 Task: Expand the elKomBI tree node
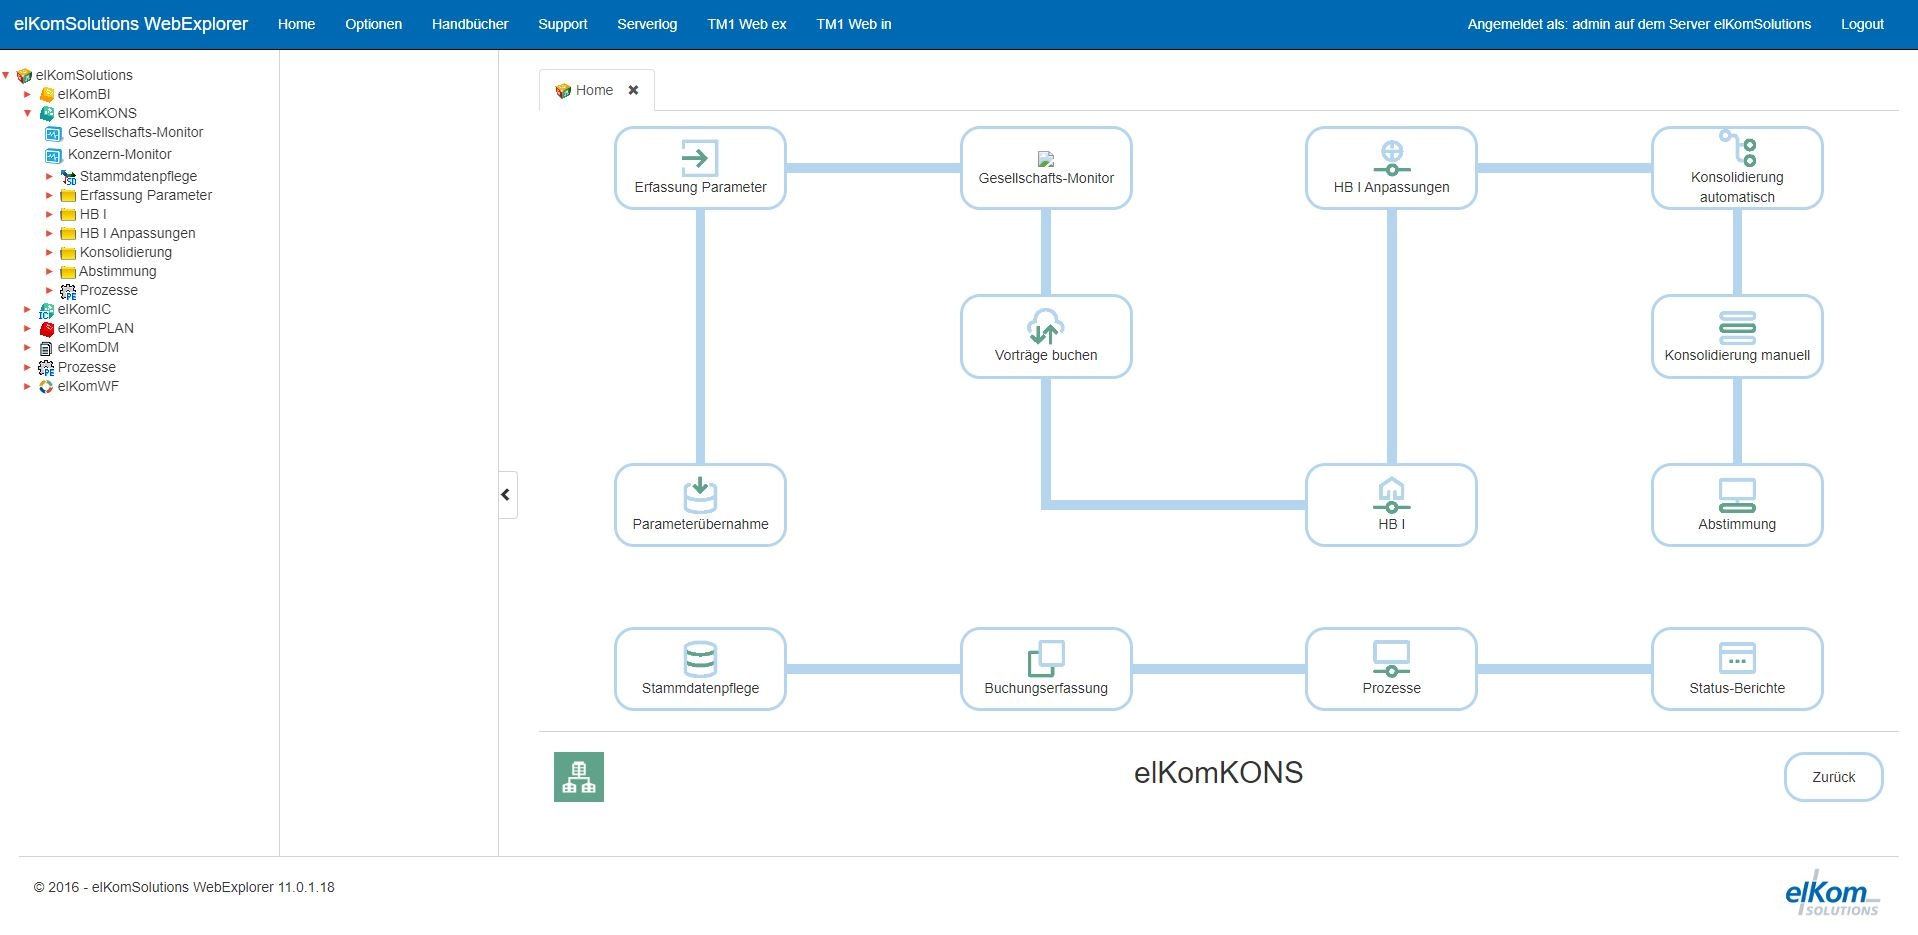[x=27, y=94]
